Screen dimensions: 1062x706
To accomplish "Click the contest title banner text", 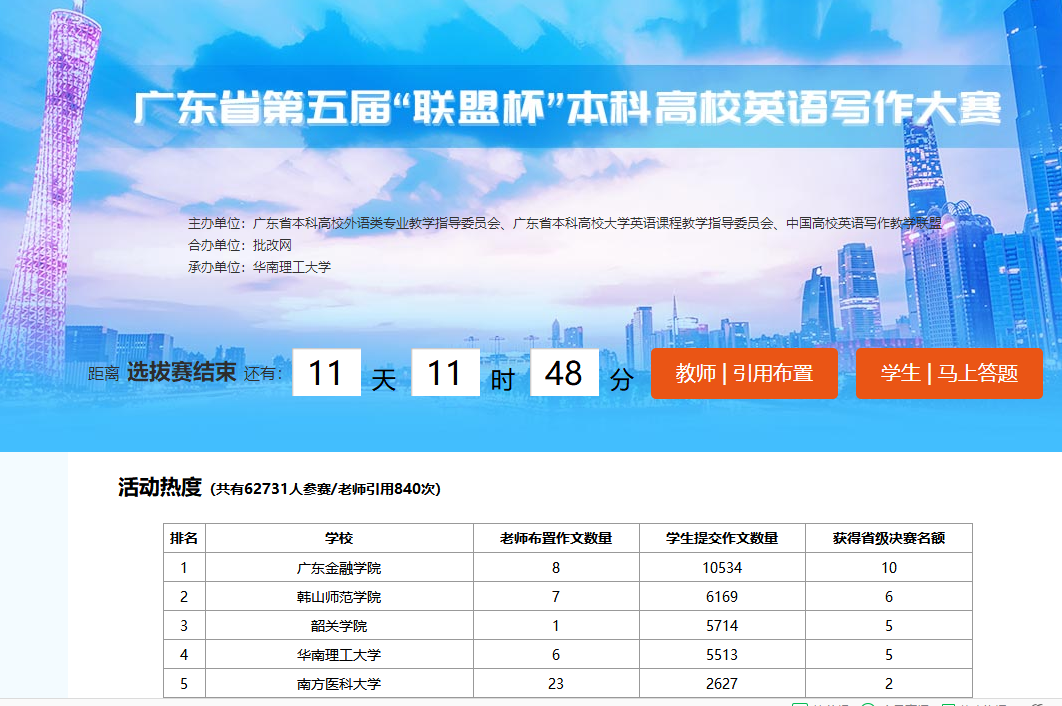I will 567,108.
